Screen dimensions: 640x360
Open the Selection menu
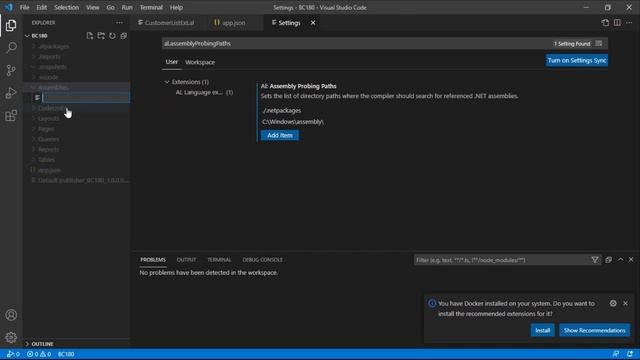[x=67, y=7]
